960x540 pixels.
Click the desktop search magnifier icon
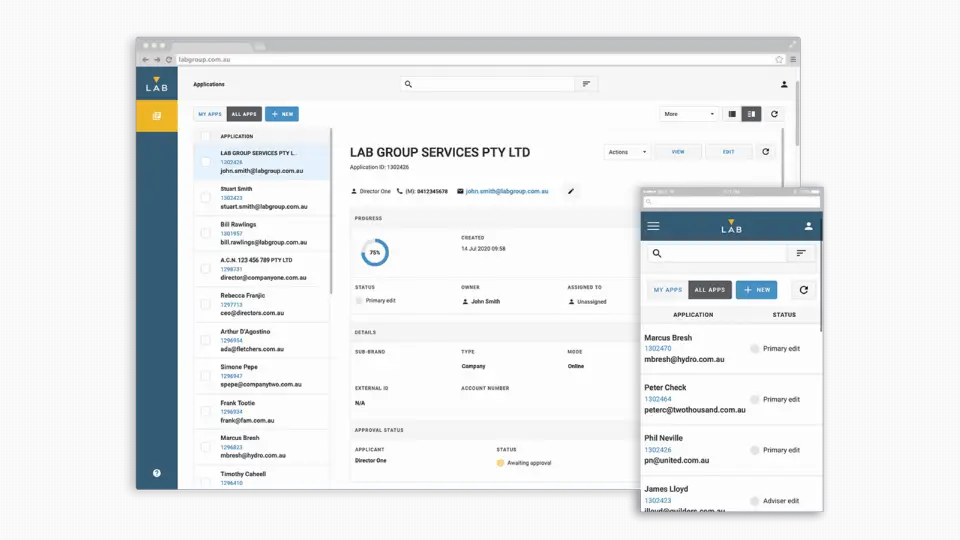click(408, 84)
